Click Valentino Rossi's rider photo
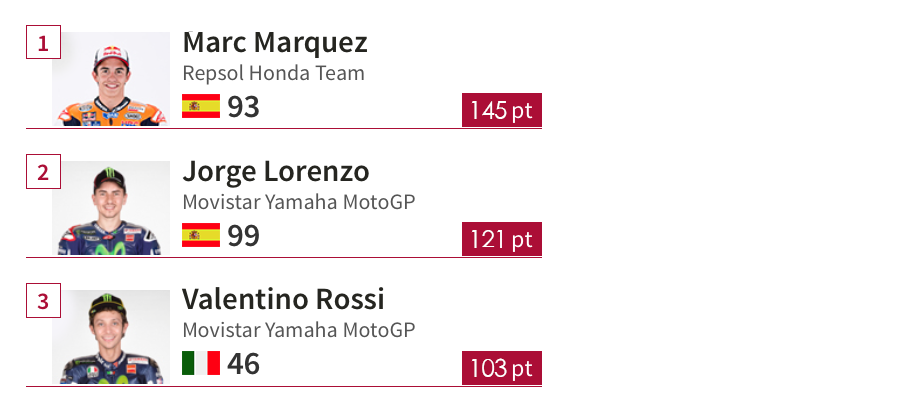Viewport: 900px width, 403px height. click(111, 337)
